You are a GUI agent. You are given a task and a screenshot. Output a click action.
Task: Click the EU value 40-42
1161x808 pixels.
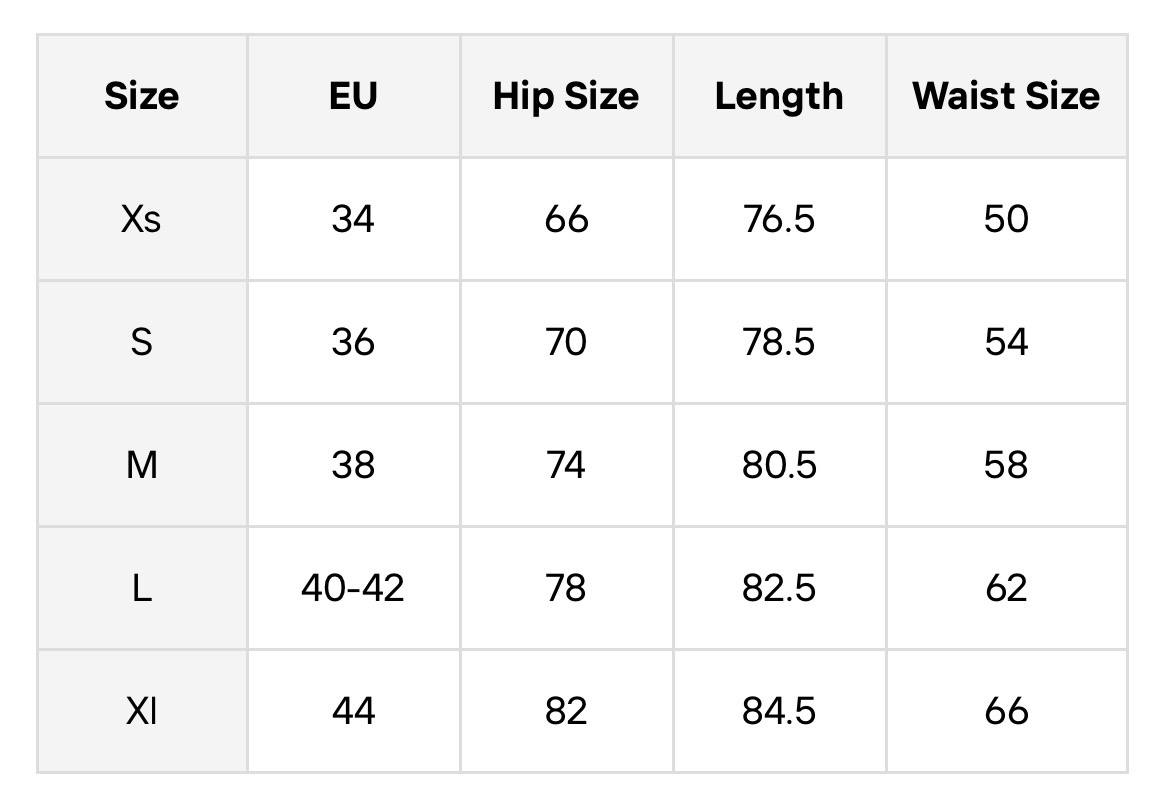click(x=353, y=588)
